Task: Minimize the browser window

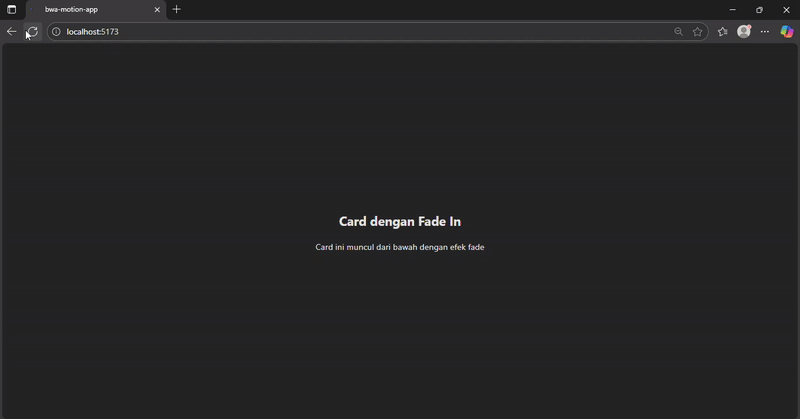Action: pos(732,10)
